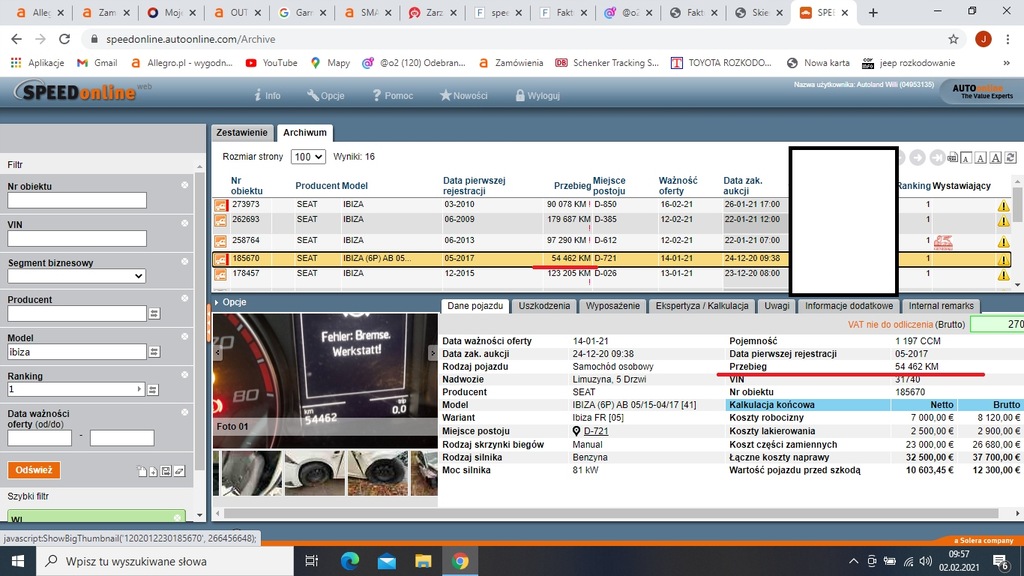Open map pin for D-721 location
Viewport: 1024px width, 576px height.
[x=576, y=431]
